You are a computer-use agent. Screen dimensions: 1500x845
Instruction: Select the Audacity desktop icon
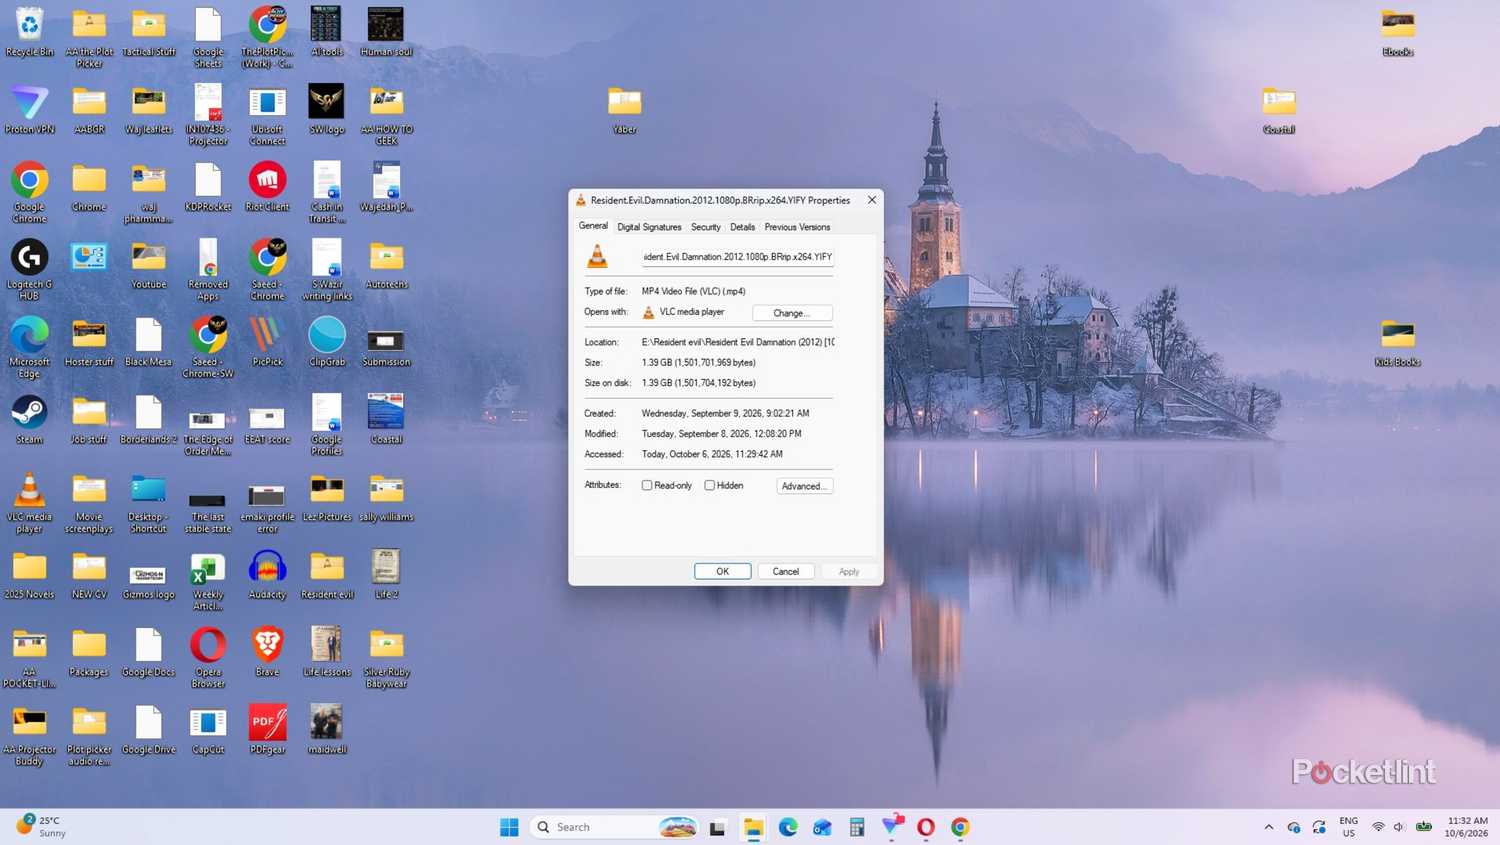point(267,574)
